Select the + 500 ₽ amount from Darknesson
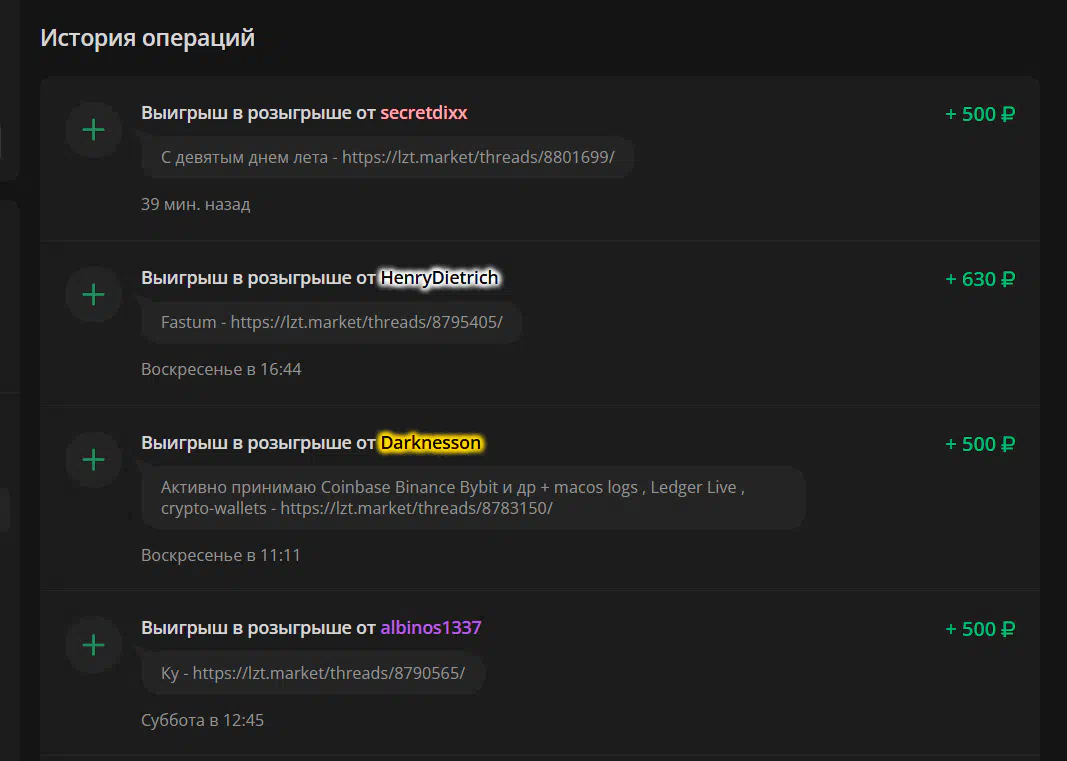Screen dimensions: 1067x761 coord(980,444)
